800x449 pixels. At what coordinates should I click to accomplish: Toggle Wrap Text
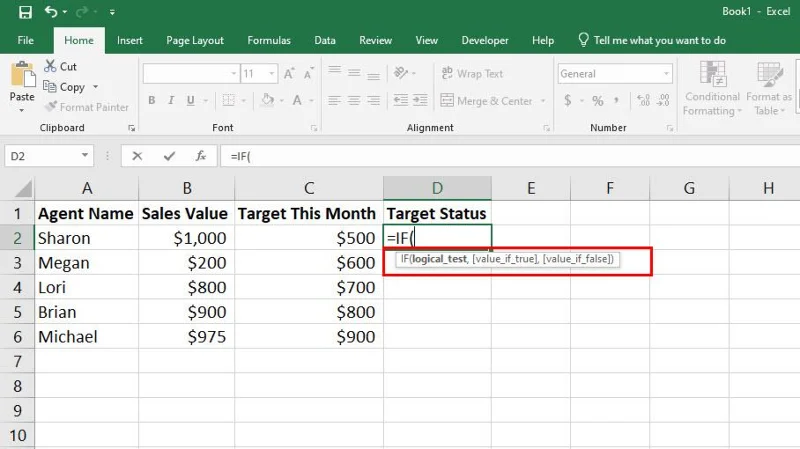472,73
